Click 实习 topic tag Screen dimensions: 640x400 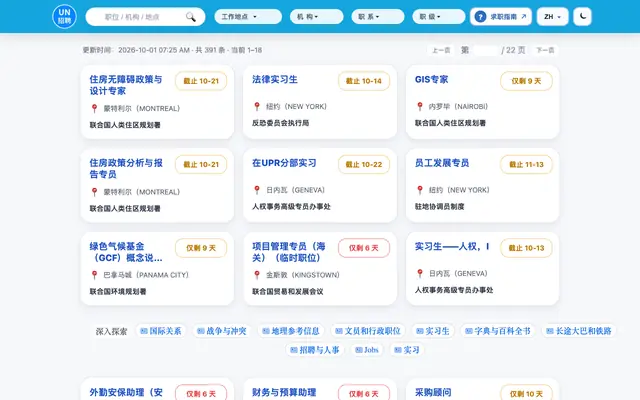407,350
